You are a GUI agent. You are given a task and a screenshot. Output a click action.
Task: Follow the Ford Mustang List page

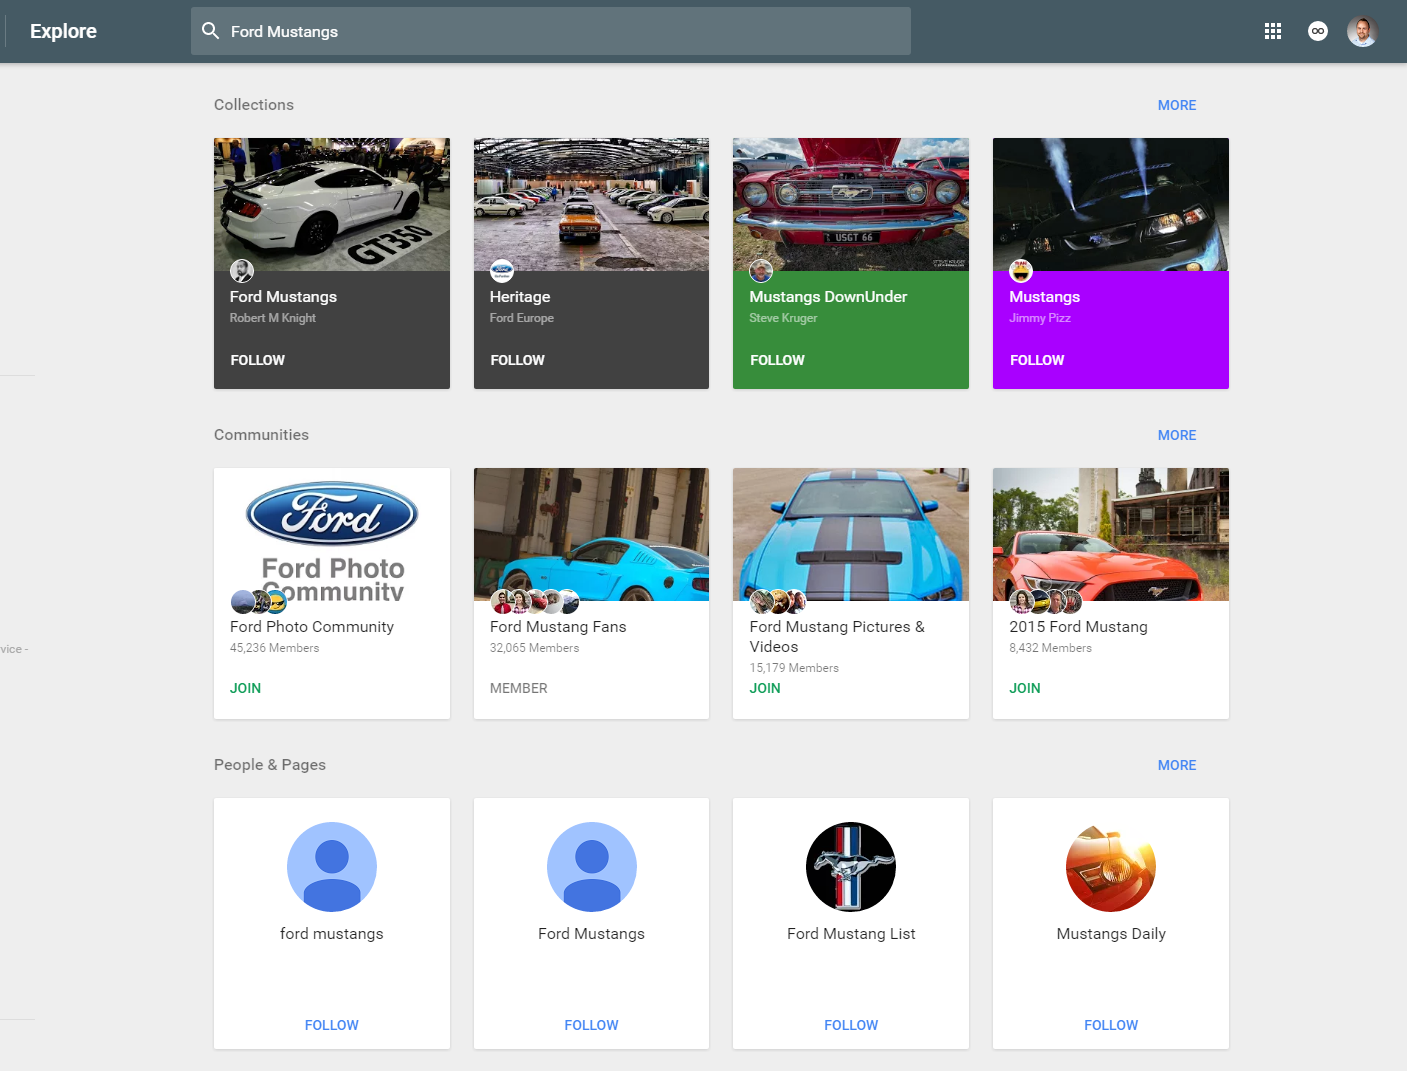[850, 1025]
